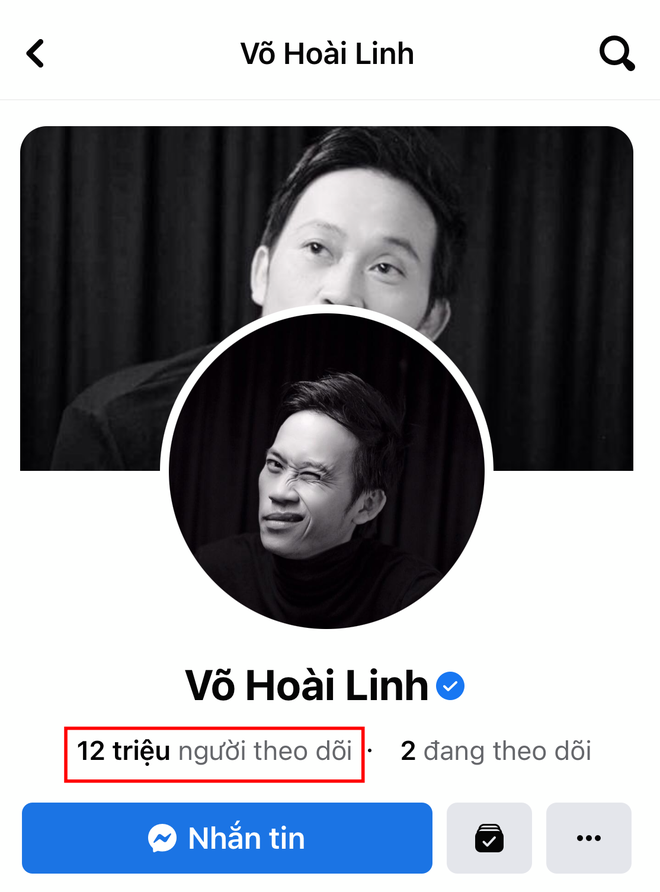Click the 'người theo dõi' gray label
This screenshot has height=892, width=660.
point(265,752)
